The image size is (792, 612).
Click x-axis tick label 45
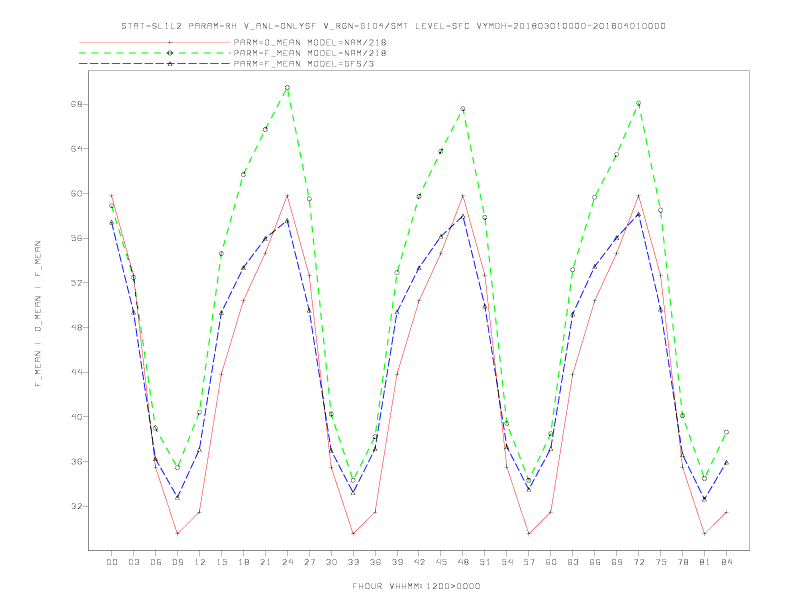tap(441, 562)
